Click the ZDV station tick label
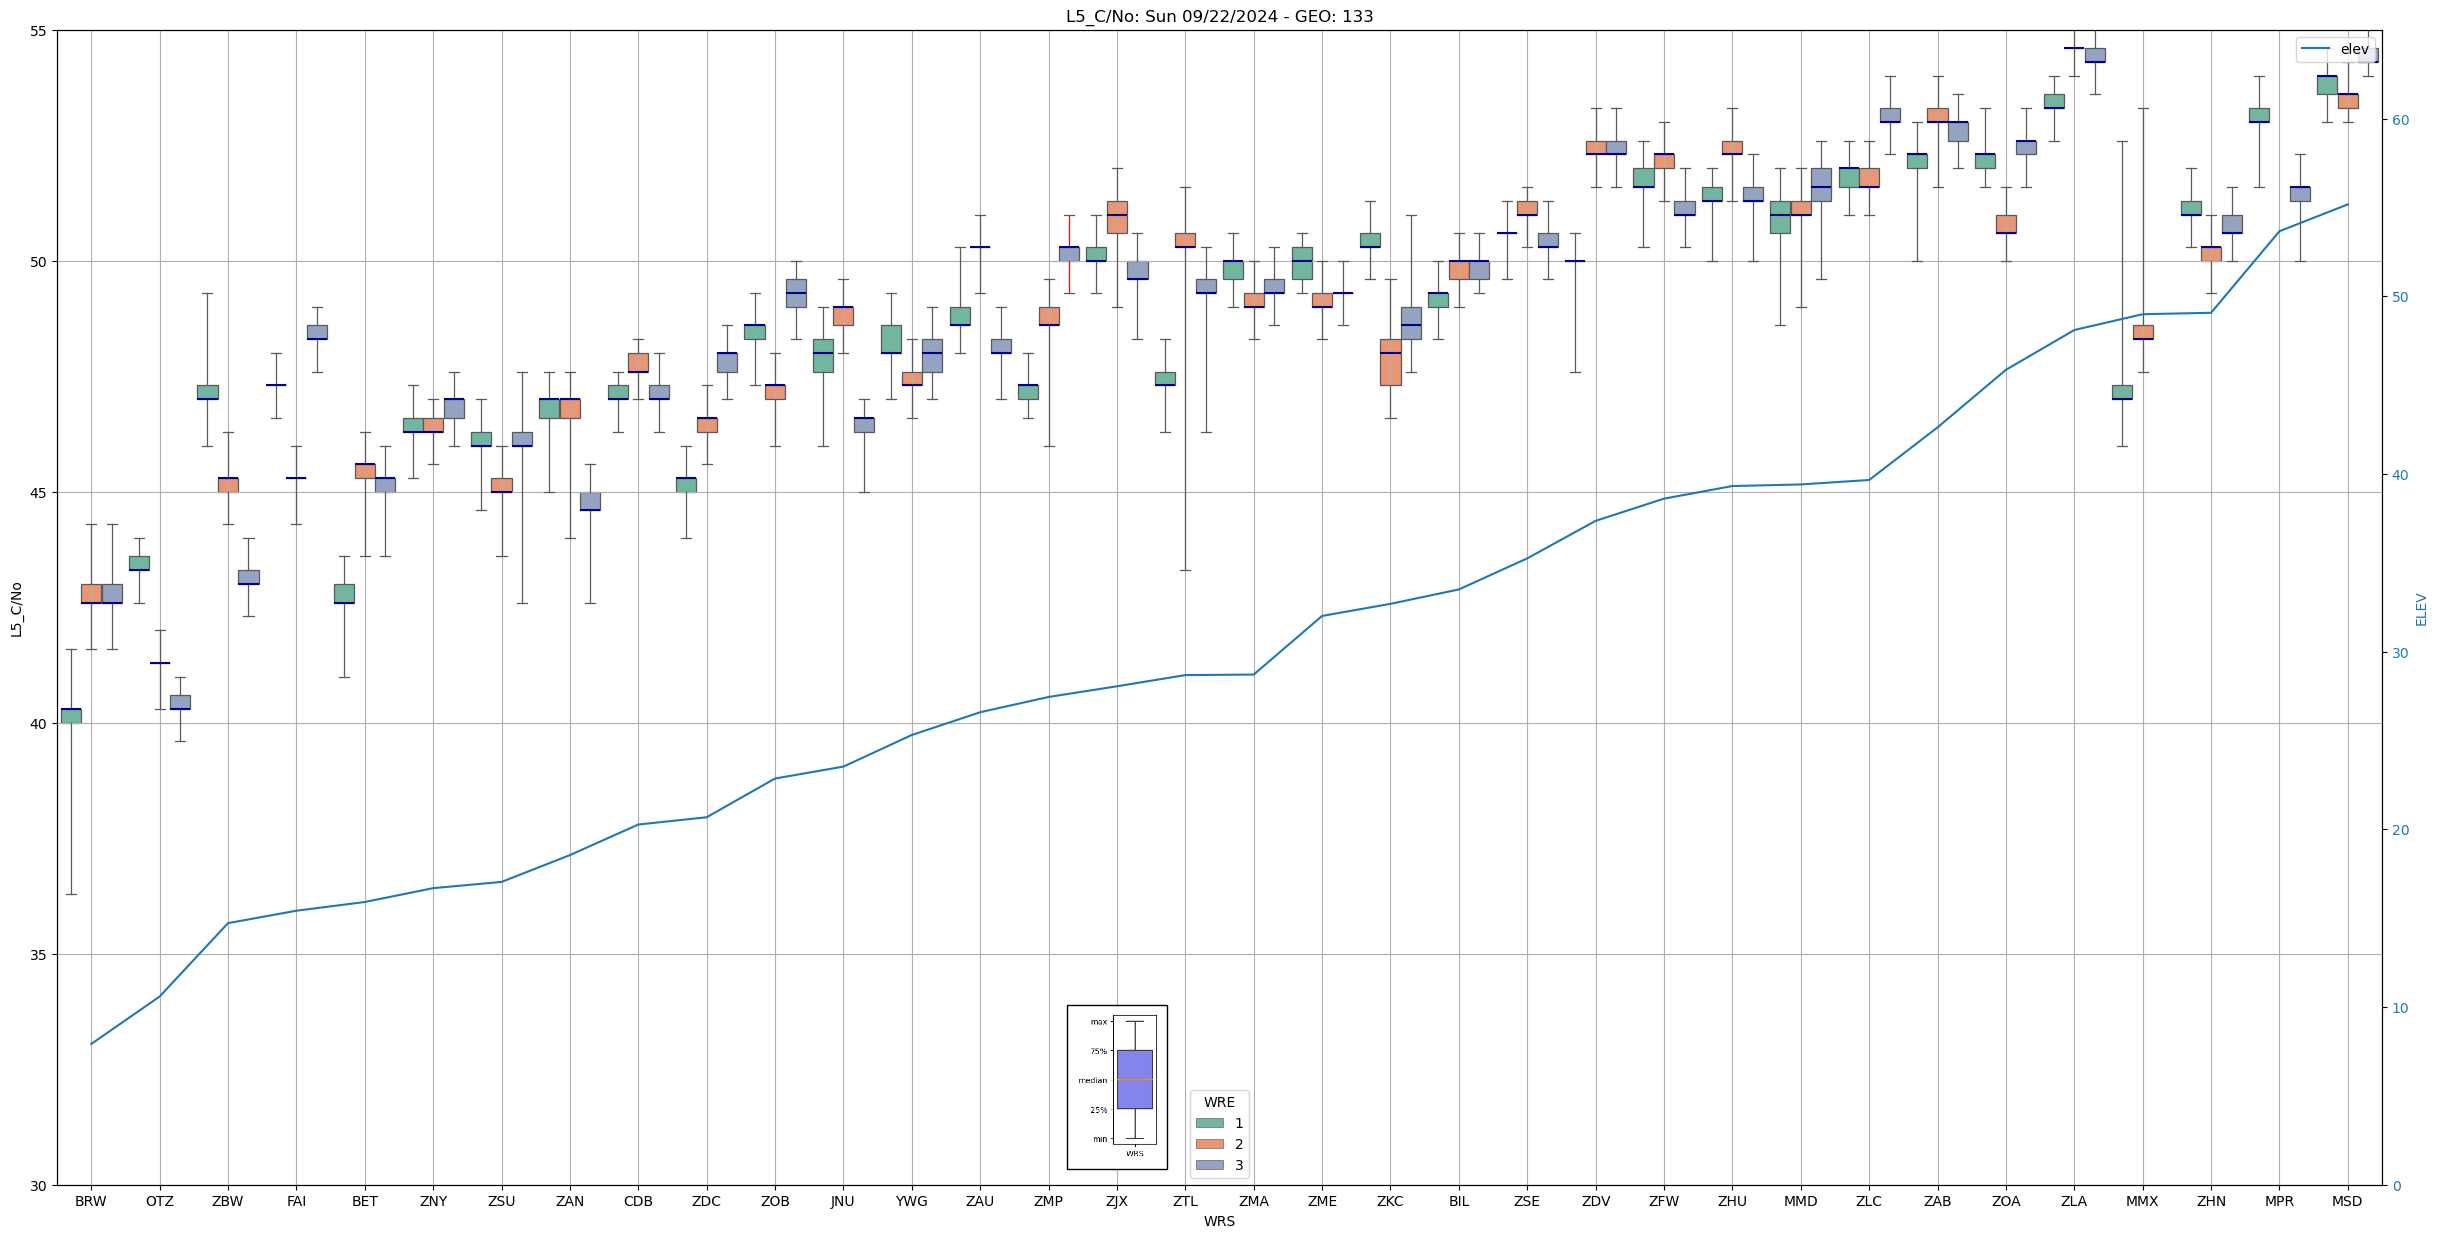The image size is (2439, 1238). coord(1596,1202)
